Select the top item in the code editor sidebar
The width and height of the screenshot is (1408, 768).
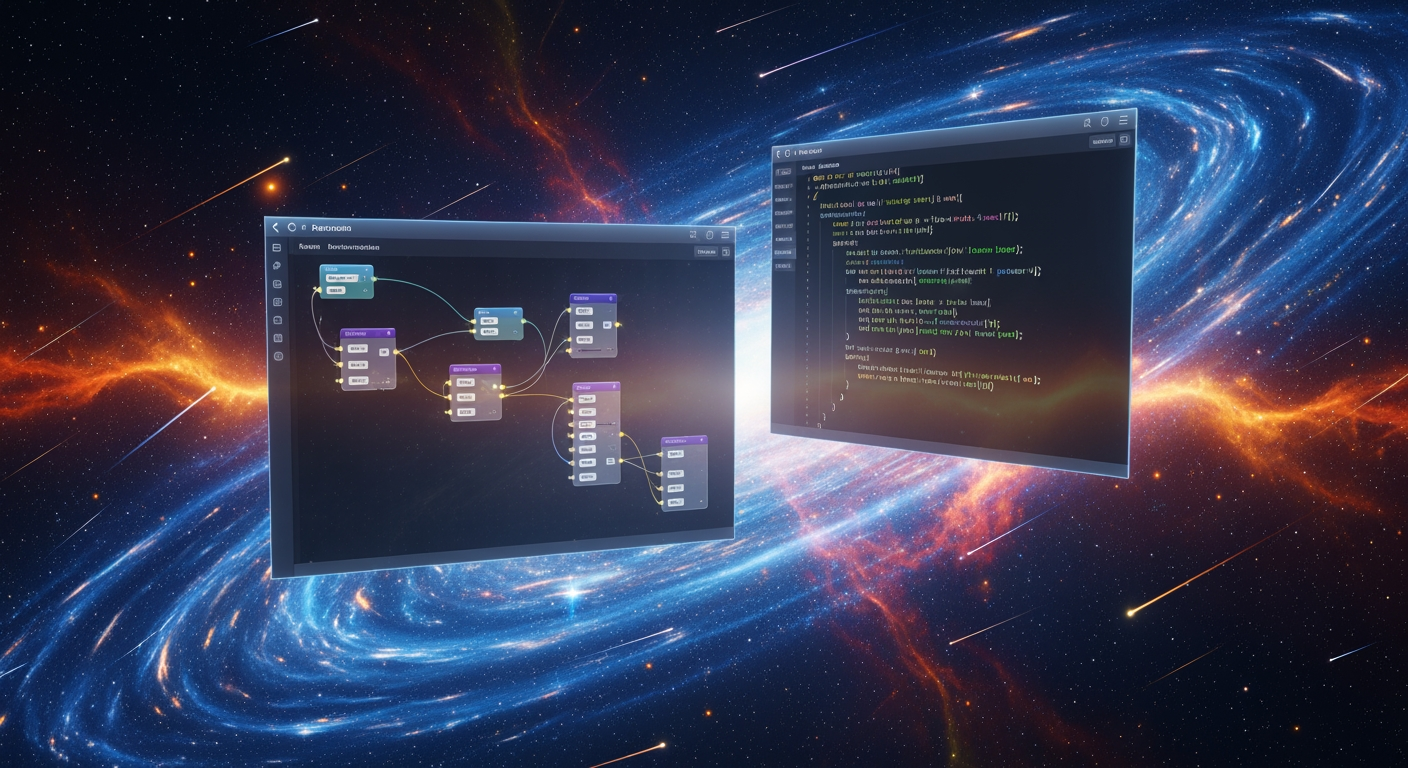click(x=783, y=172)
